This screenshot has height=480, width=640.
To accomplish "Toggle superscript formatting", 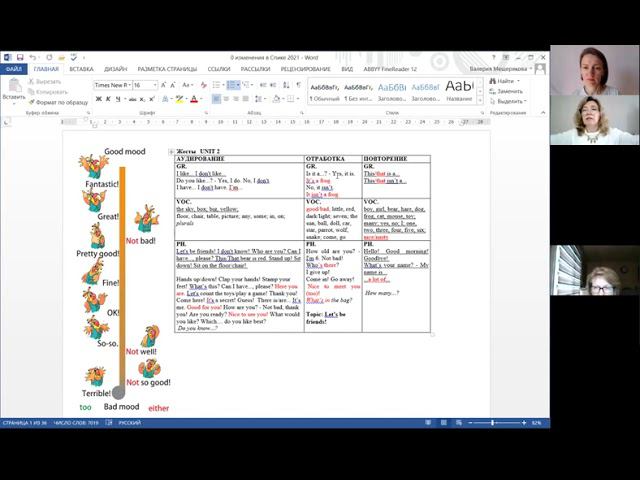I will pyautogui.click(x=152, y=99).
